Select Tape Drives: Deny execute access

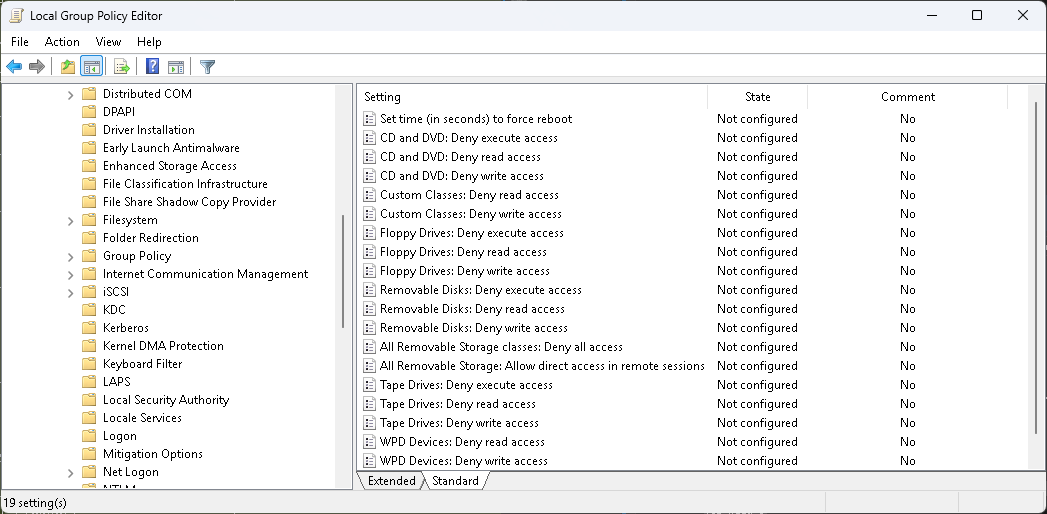click(x=466, y=385)
